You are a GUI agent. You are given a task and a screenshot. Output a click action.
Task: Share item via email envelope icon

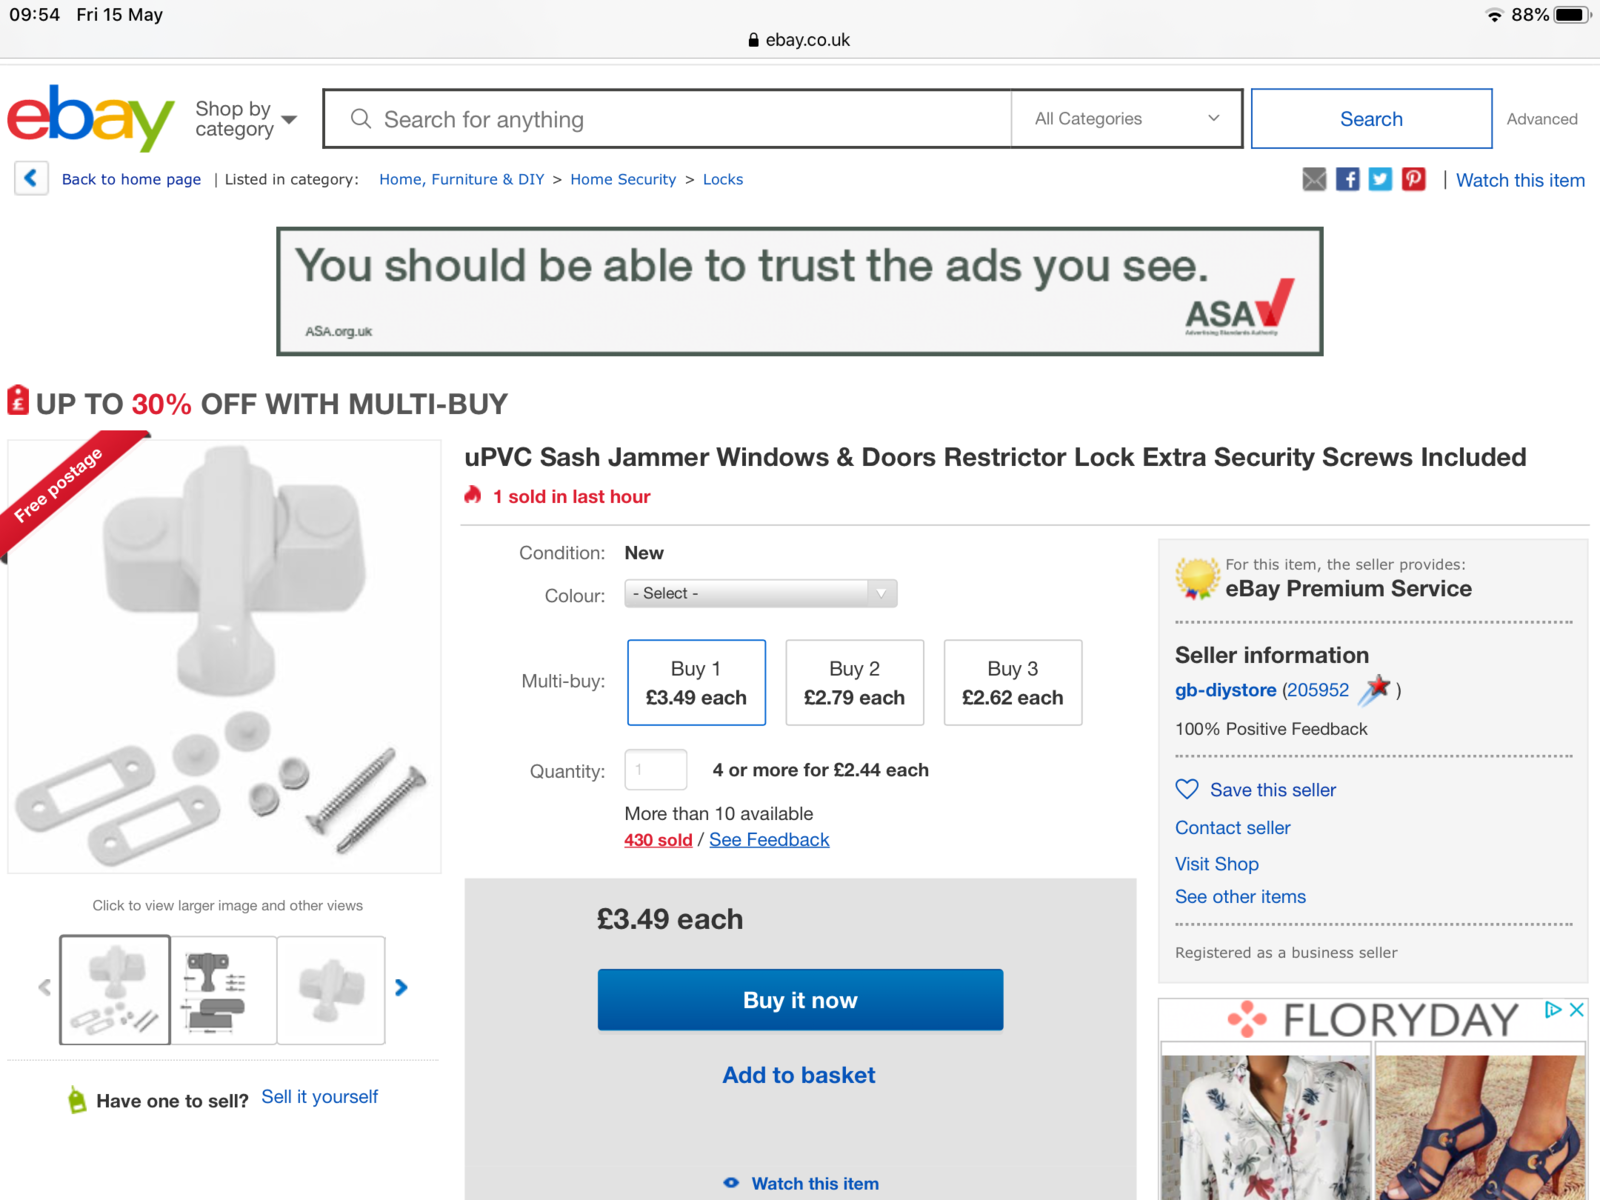click(1314, 179)
